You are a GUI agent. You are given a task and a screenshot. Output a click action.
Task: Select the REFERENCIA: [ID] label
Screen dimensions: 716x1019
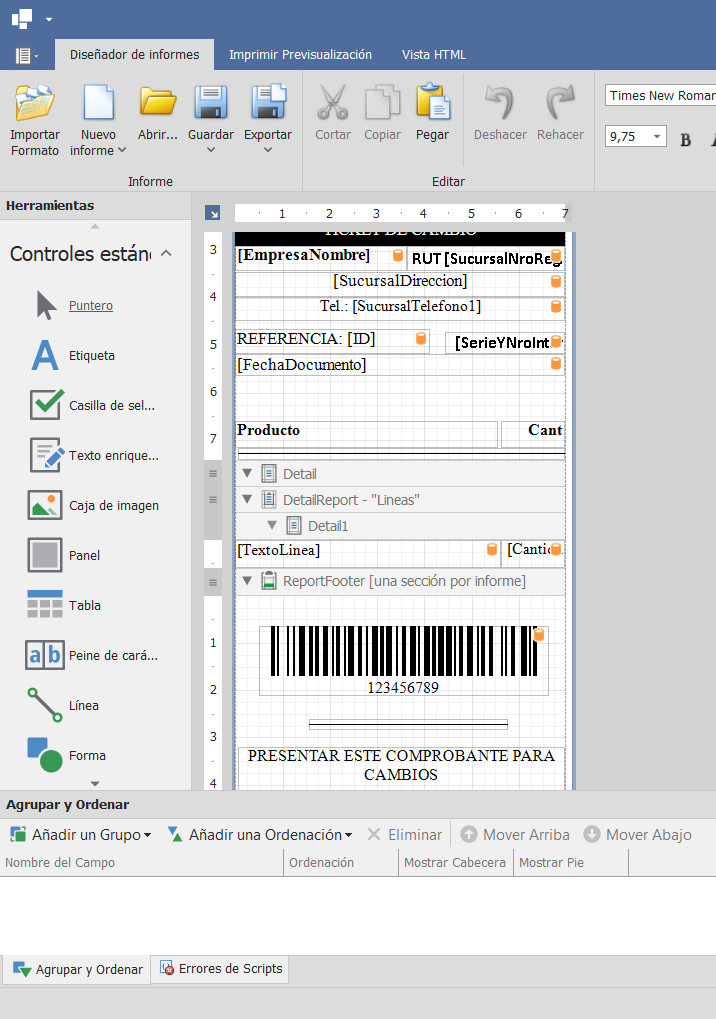[x=332, y=339]
